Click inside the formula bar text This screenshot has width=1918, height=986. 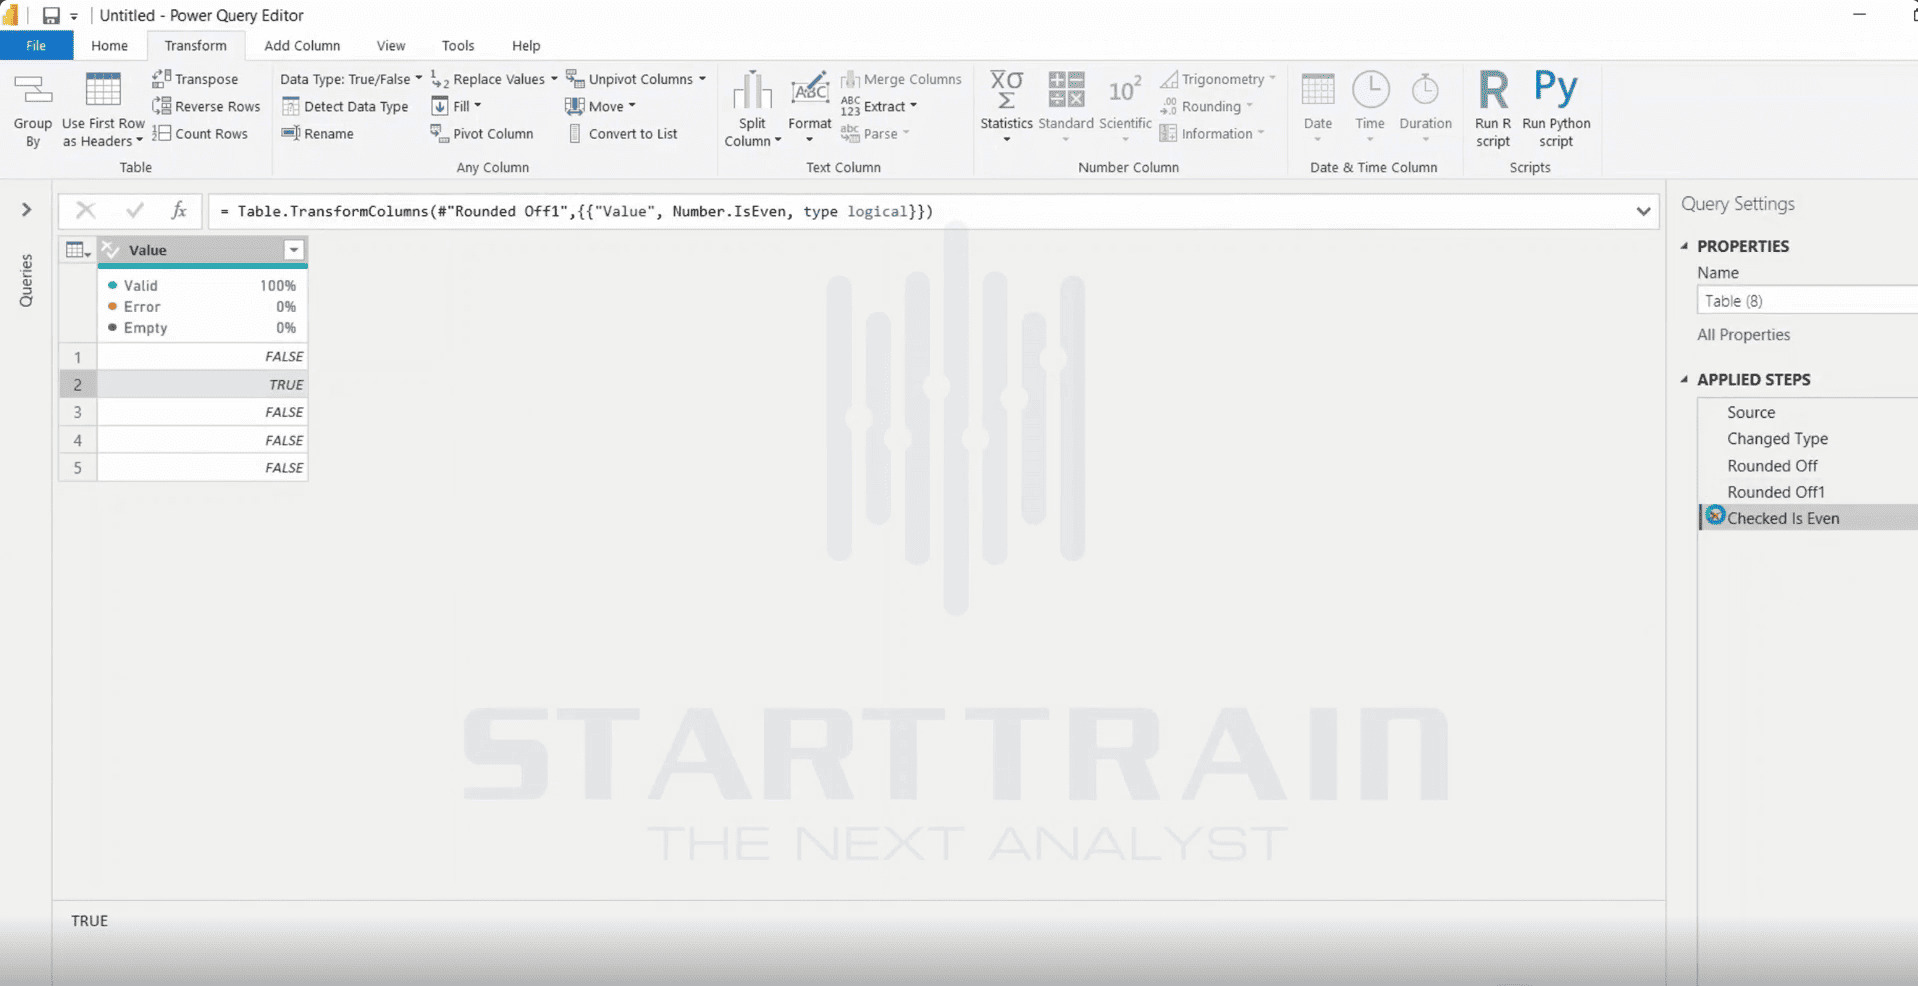577,211
